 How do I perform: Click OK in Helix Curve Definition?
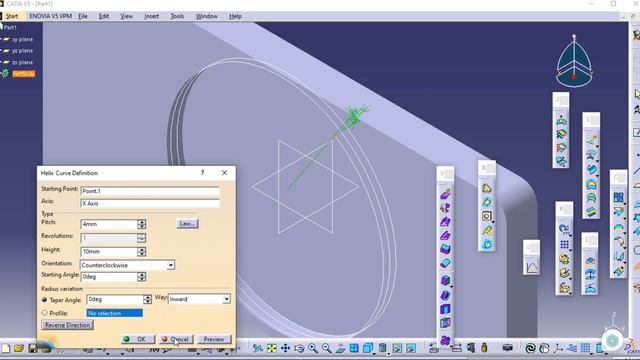(x=138, y=339)
